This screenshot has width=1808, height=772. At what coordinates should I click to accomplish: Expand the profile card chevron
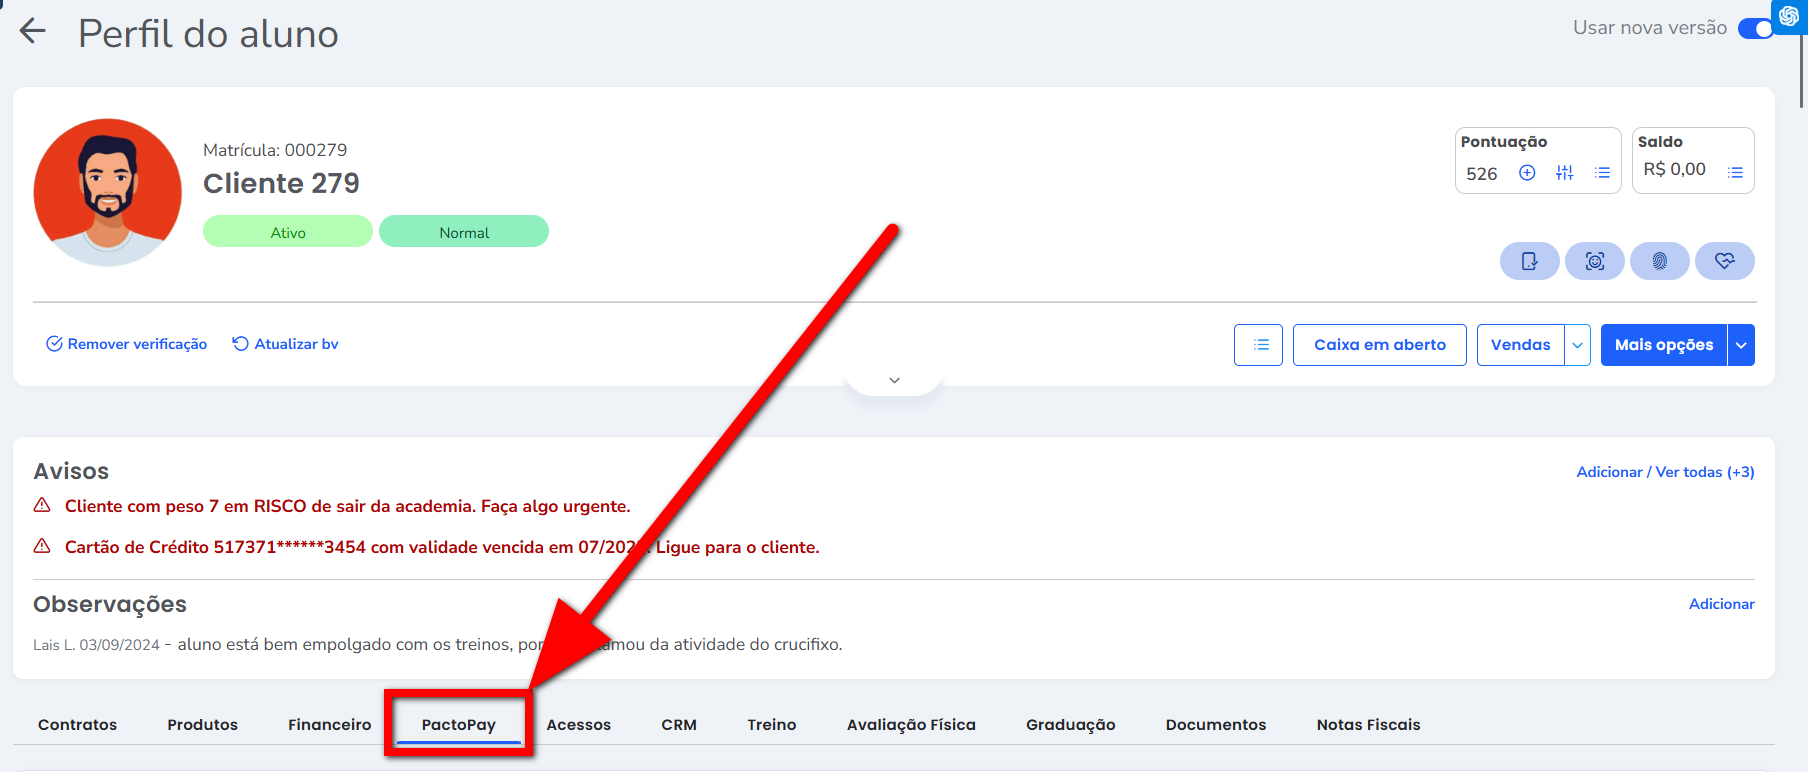click(894, 380)
